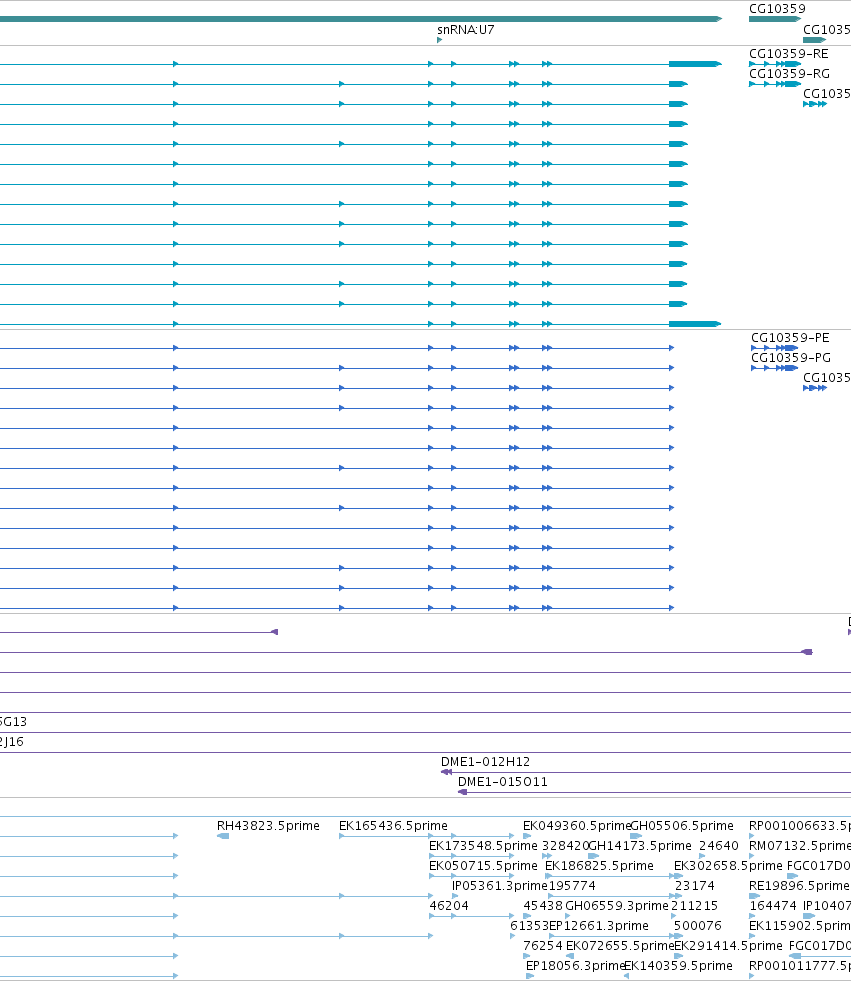Click the GH14173.5prime EST glyph

click(x=594, y=856)
